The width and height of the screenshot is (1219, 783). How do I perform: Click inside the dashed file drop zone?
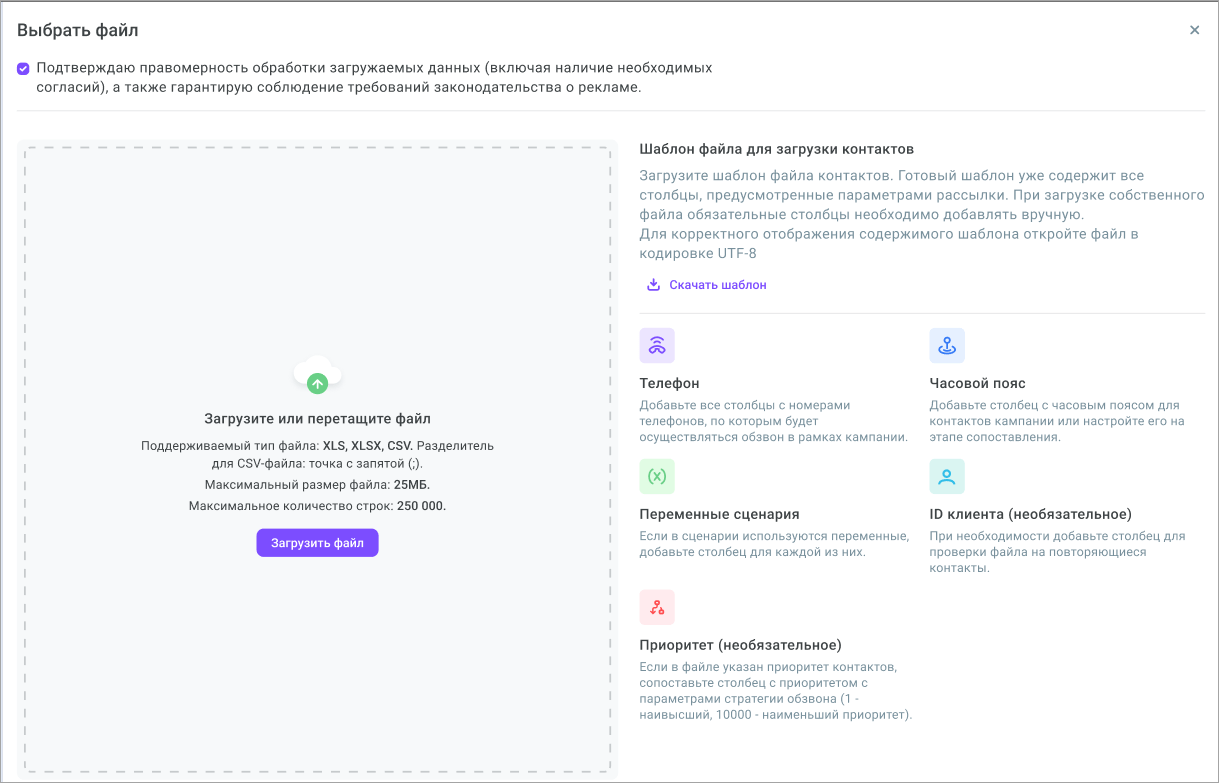pyautogui.click(x=317, y=250)
